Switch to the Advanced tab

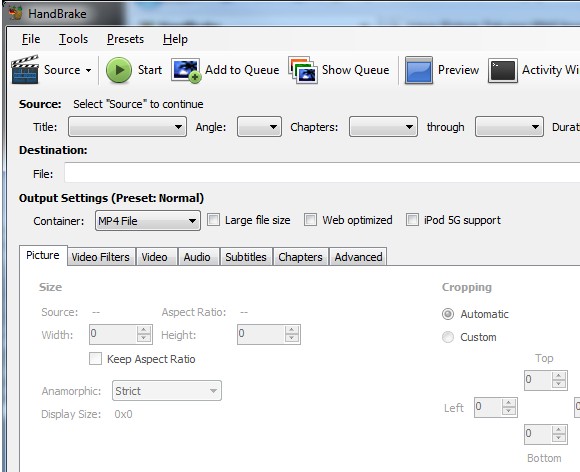coord(358,257)
